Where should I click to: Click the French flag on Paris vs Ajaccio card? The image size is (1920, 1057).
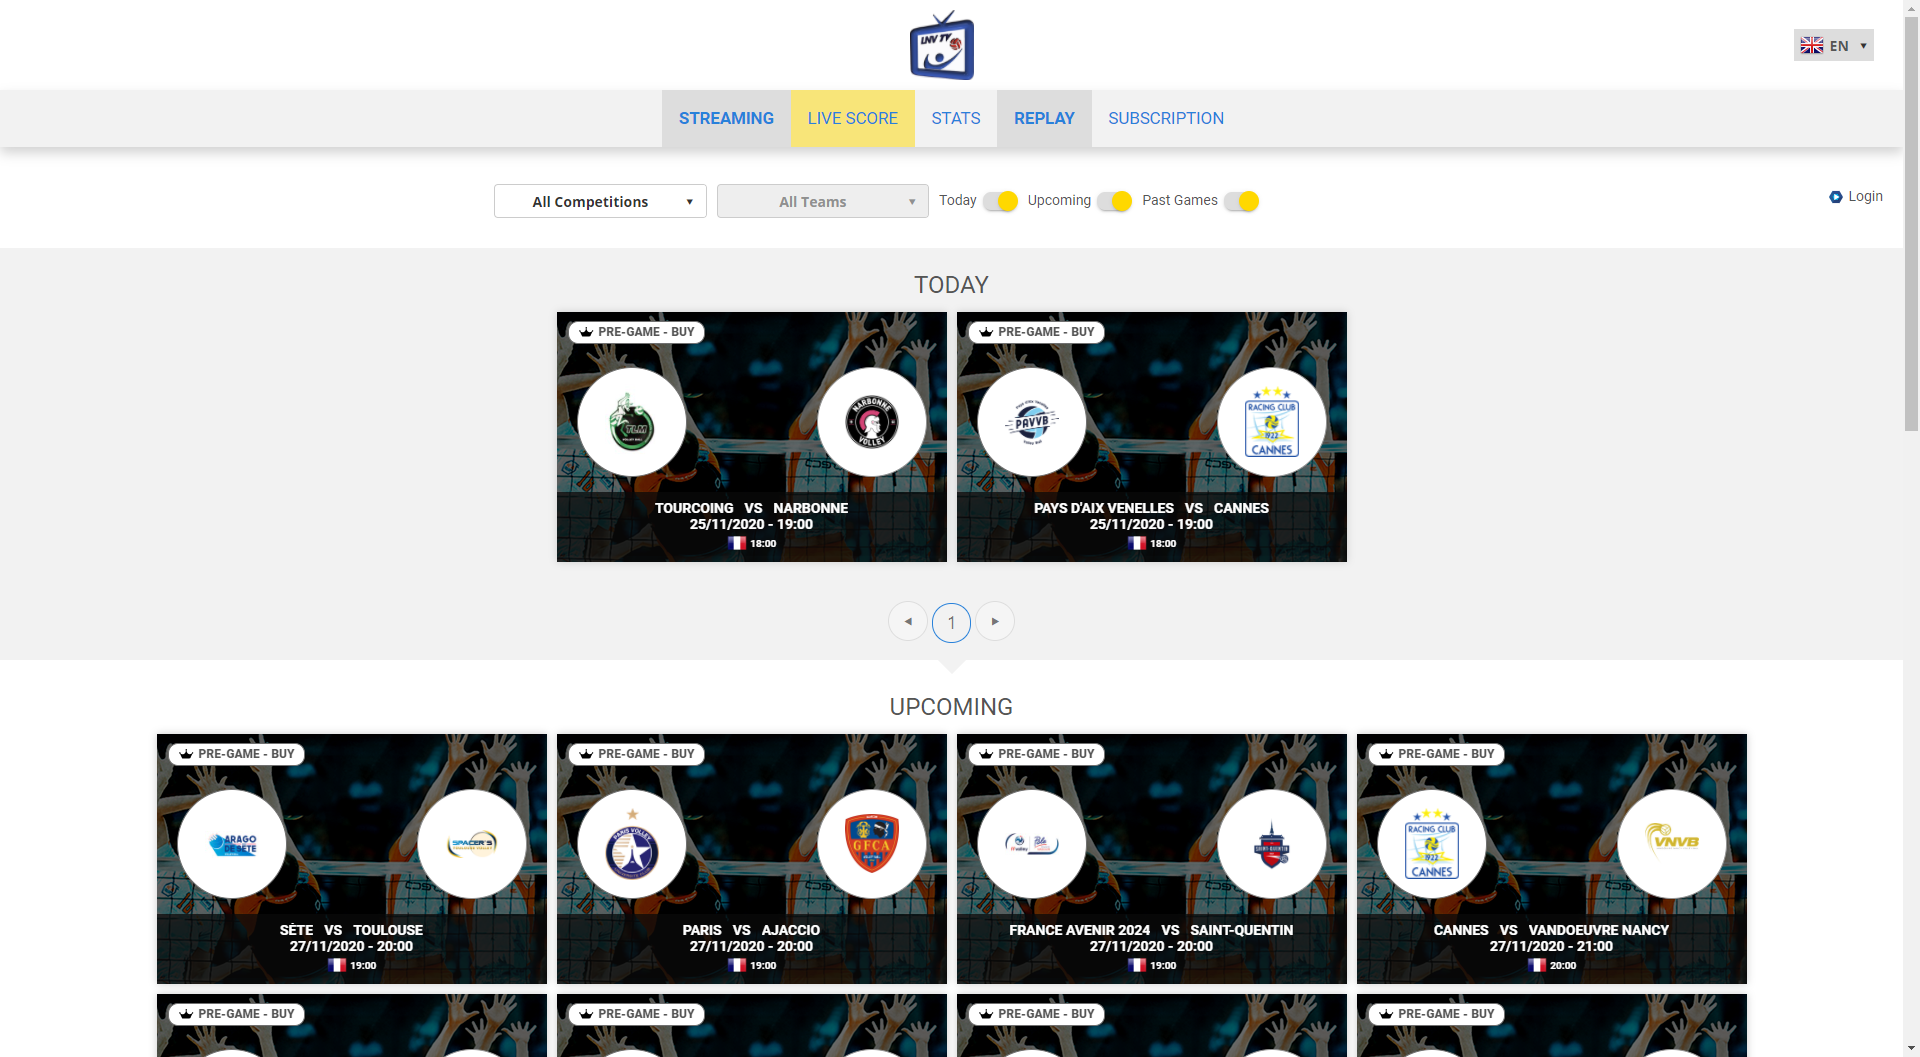(x=737, y=966)
